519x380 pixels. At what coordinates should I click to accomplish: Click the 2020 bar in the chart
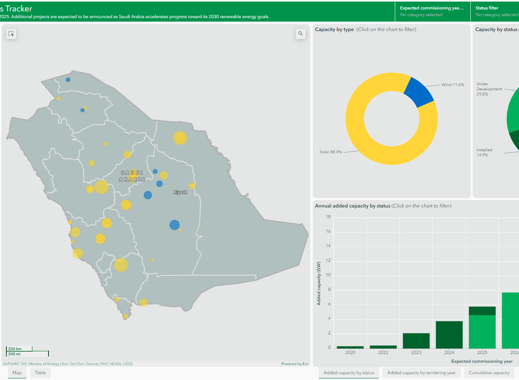[x=350, y=347]
